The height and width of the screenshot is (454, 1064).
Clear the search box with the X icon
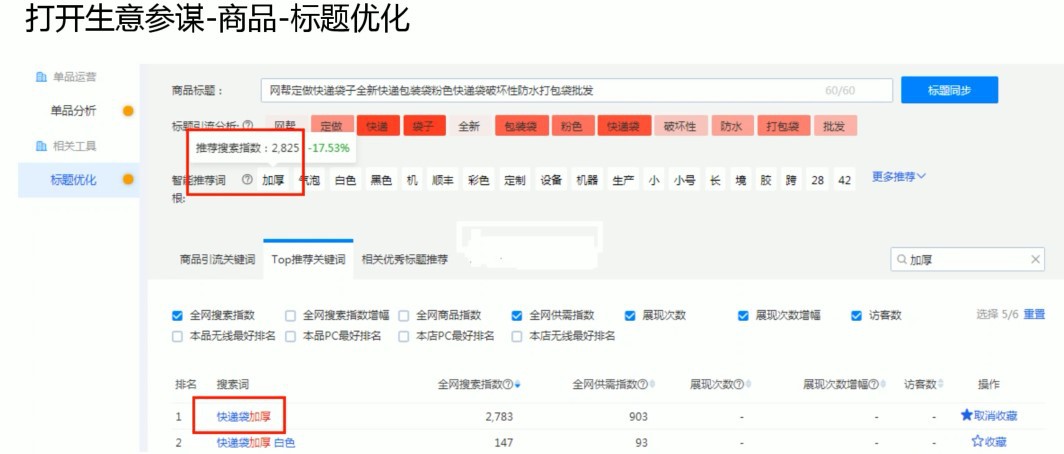[x=1038, y=260]
